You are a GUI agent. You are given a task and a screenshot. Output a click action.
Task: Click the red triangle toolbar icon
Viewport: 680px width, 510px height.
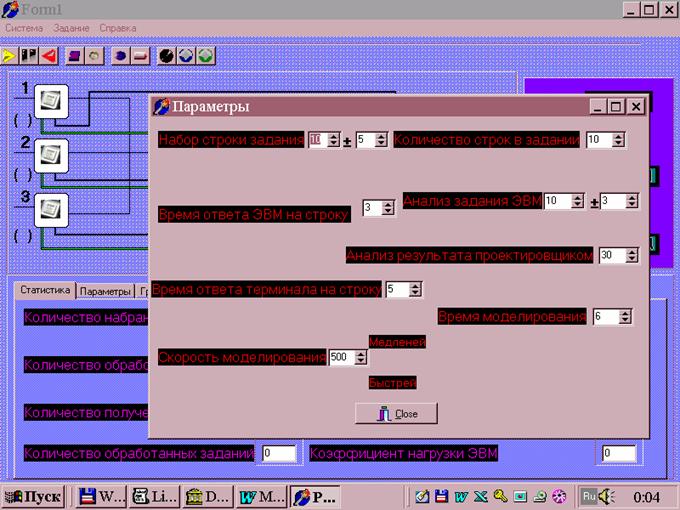[x=49, y=55]
